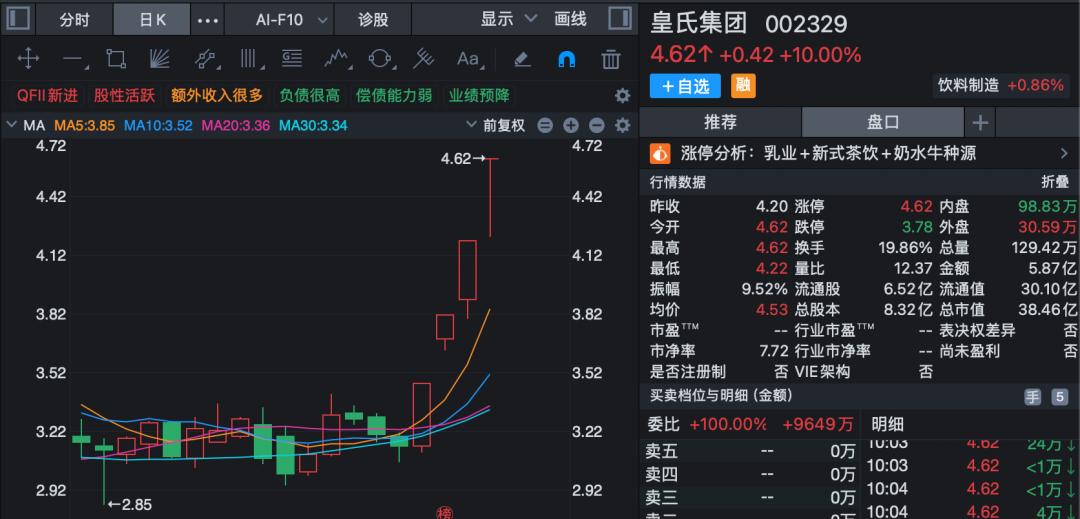
Task: Click the 股性活跃 tag
Action: pyautogui.click(x=125, y=95)
